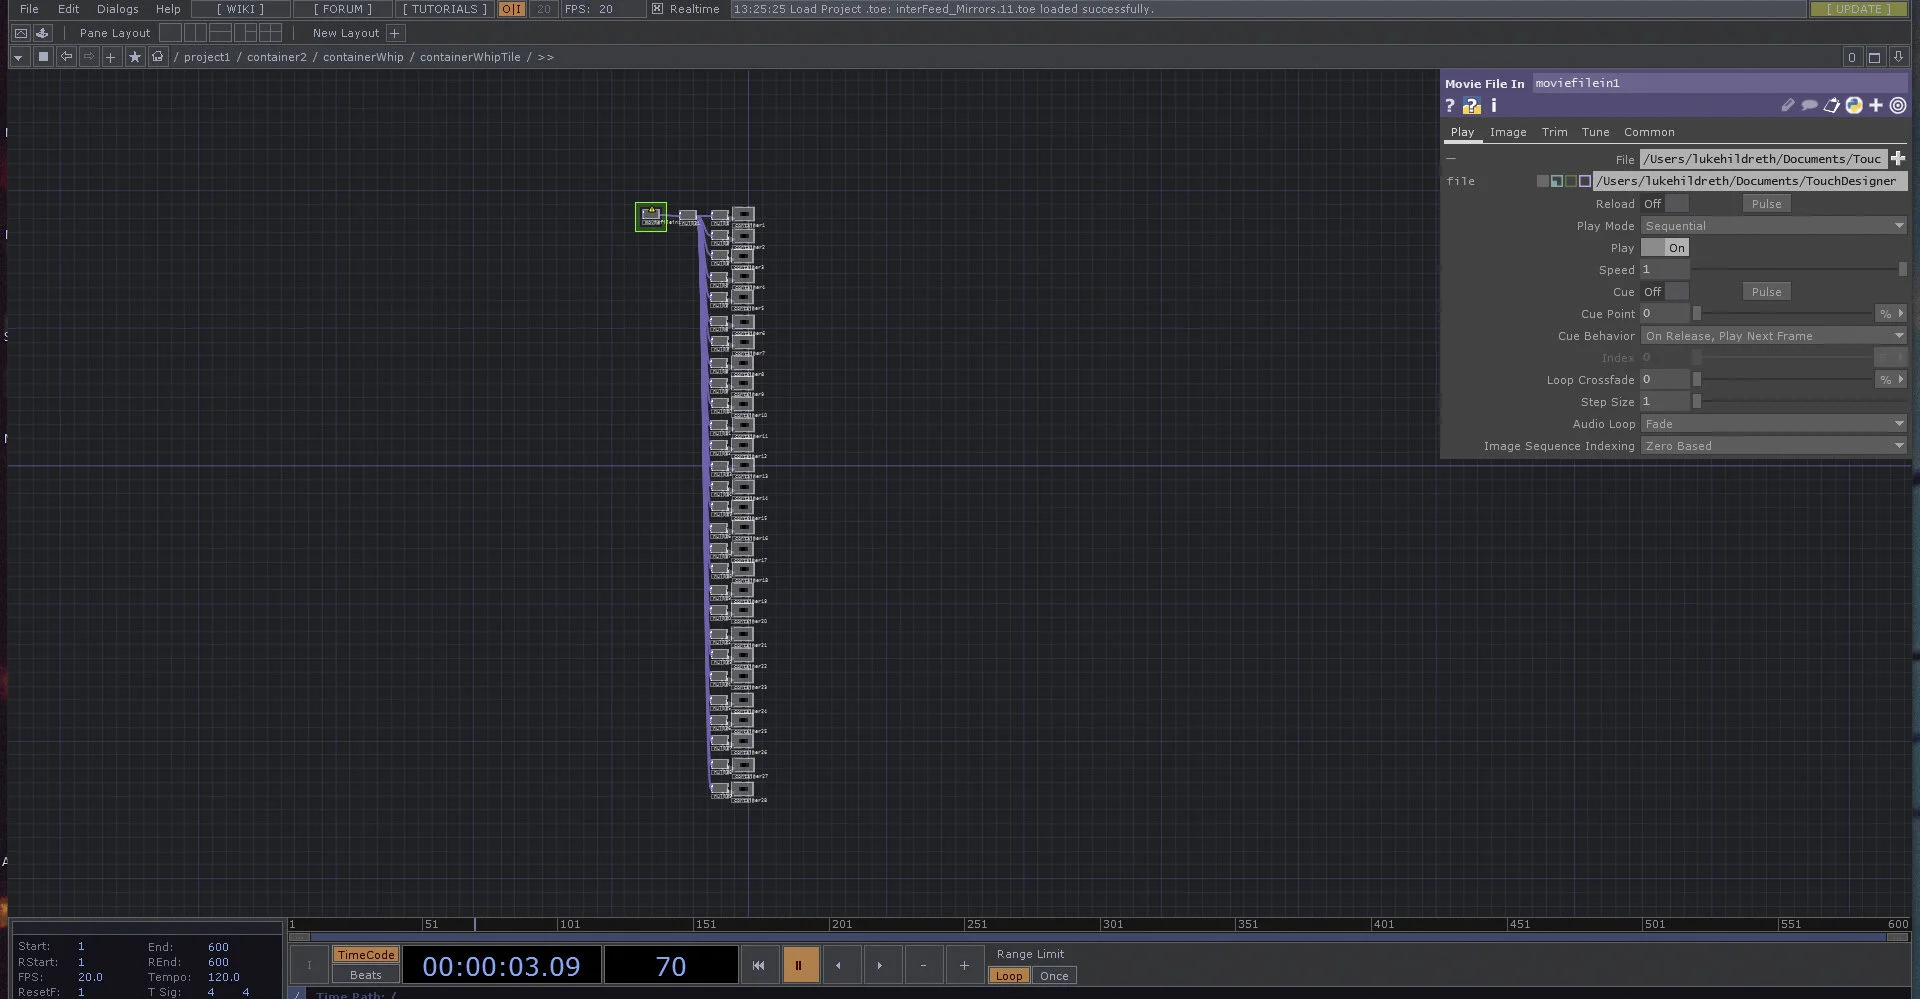Toggle Cue Off switch
1920x999 pixels.
pyautogui.click(x=1664, y=292)
